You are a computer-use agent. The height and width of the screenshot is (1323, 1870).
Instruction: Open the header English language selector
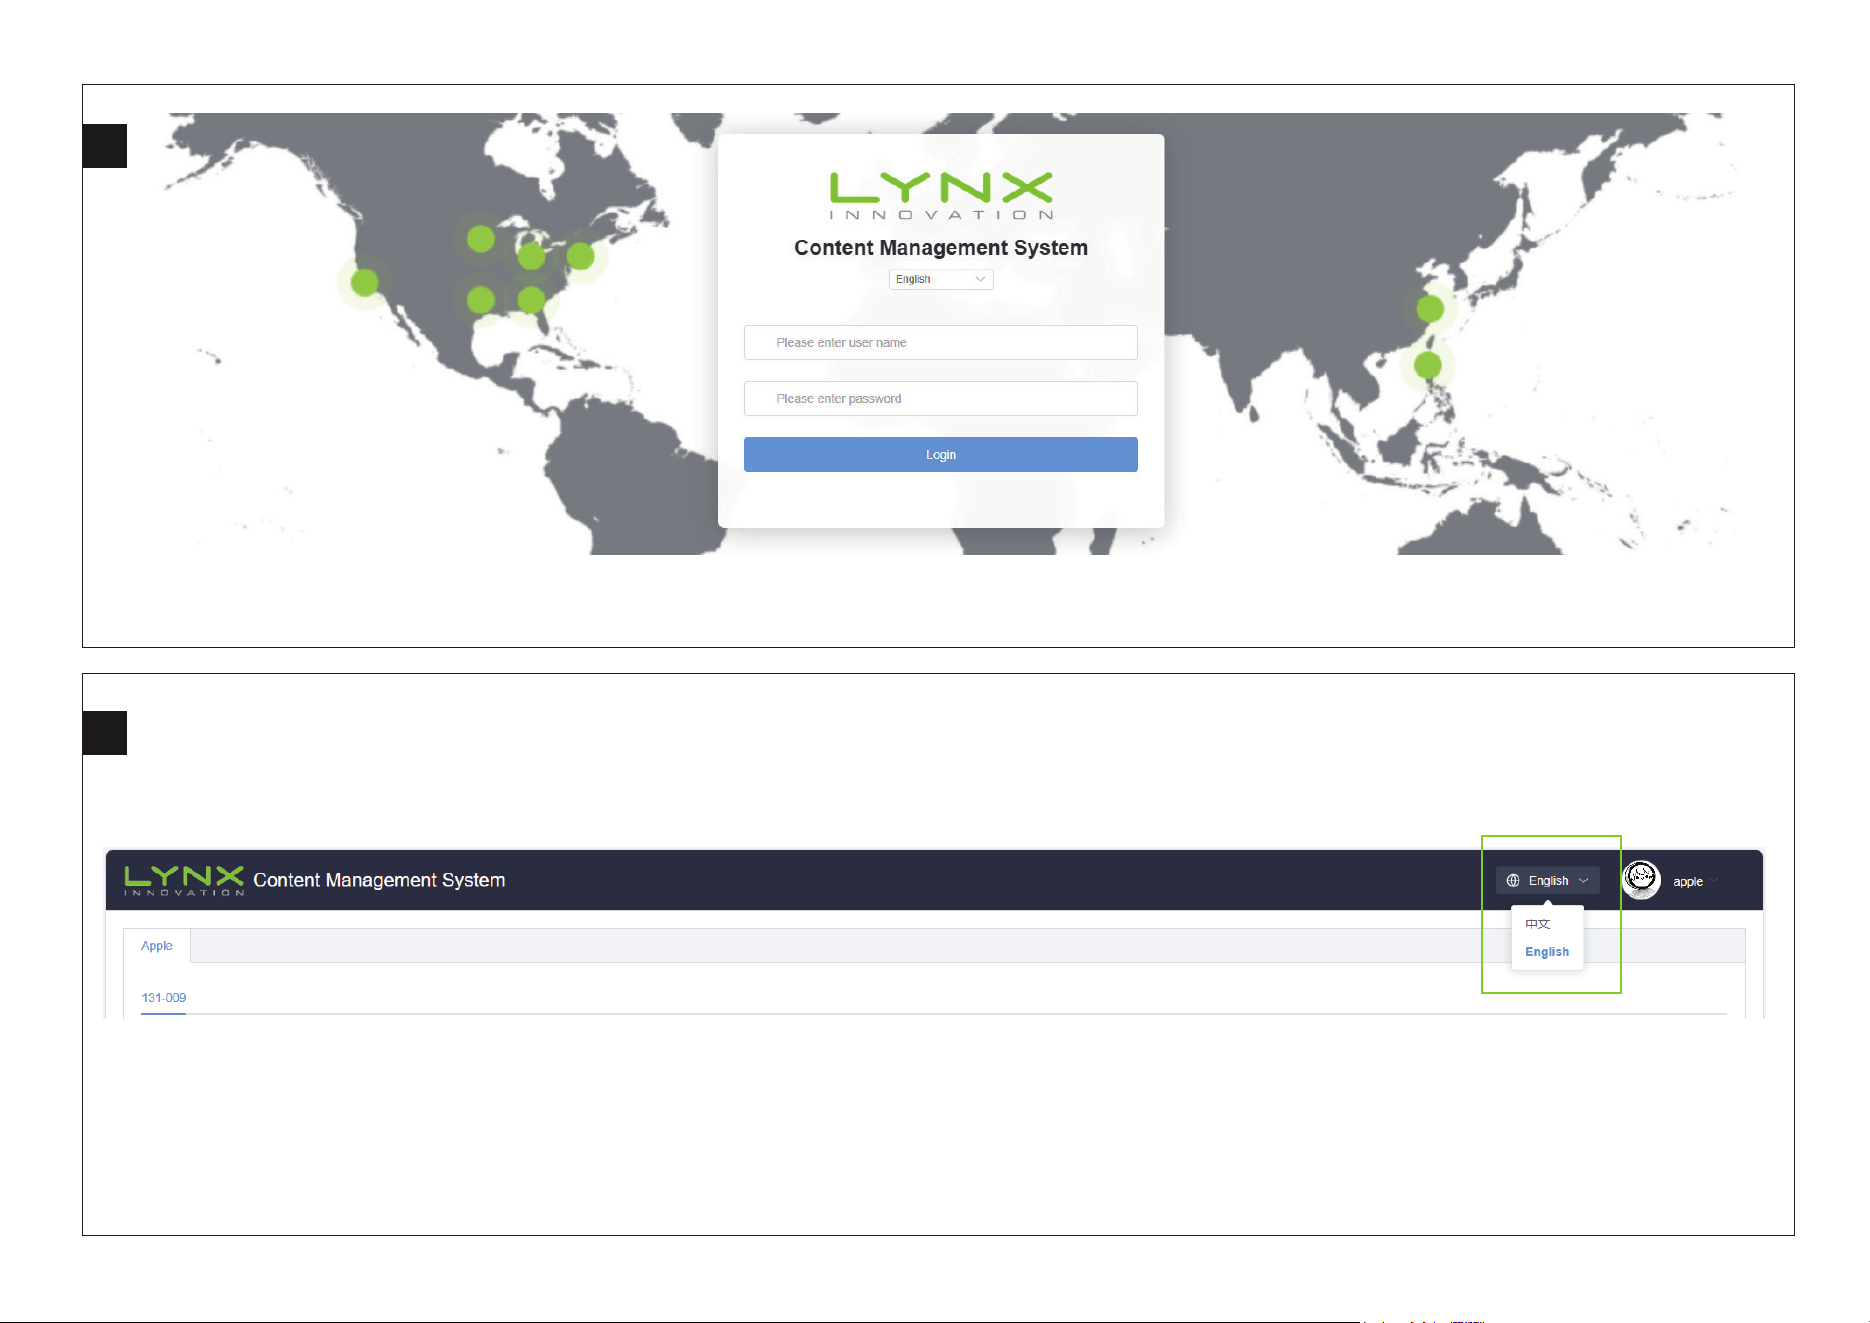tap(1548, 881)
